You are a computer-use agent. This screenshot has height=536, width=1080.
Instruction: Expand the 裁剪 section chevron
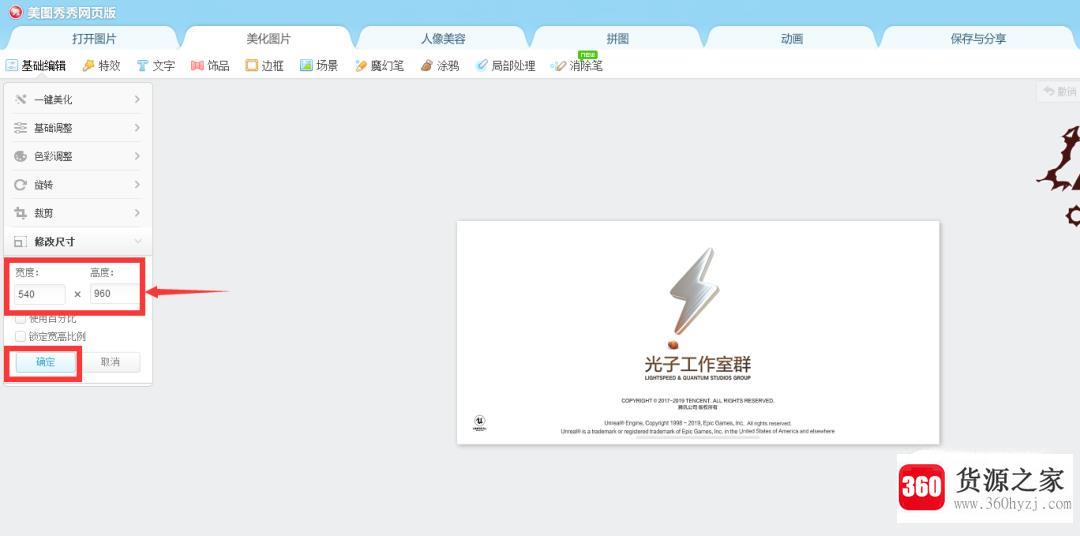(x=137, y=213)
